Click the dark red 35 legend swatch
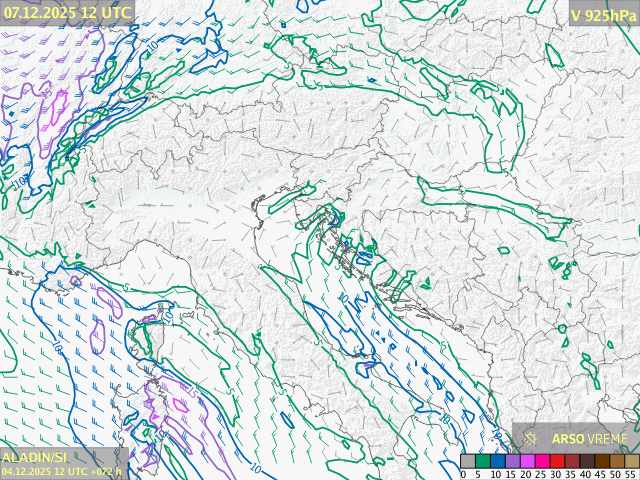640x480 pixels. (x=572, y=461)
